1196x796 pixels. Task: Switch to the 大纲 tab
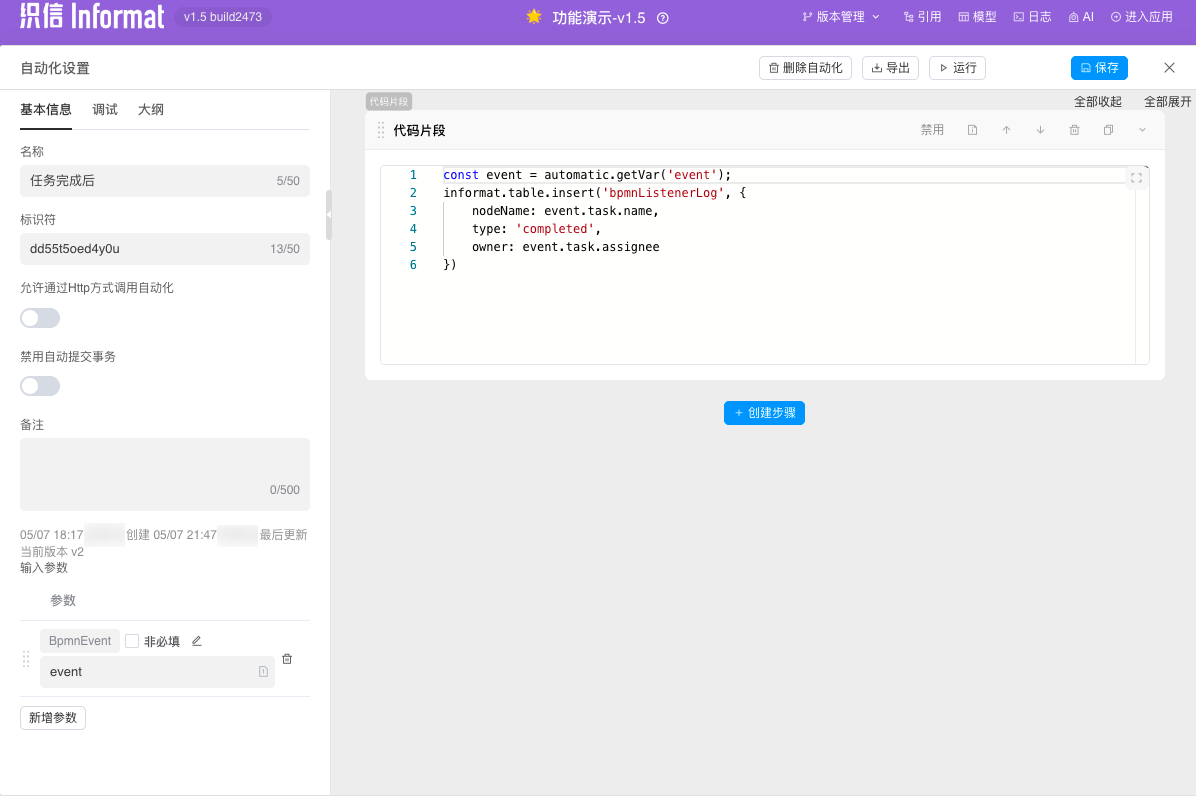click(150, 110)
